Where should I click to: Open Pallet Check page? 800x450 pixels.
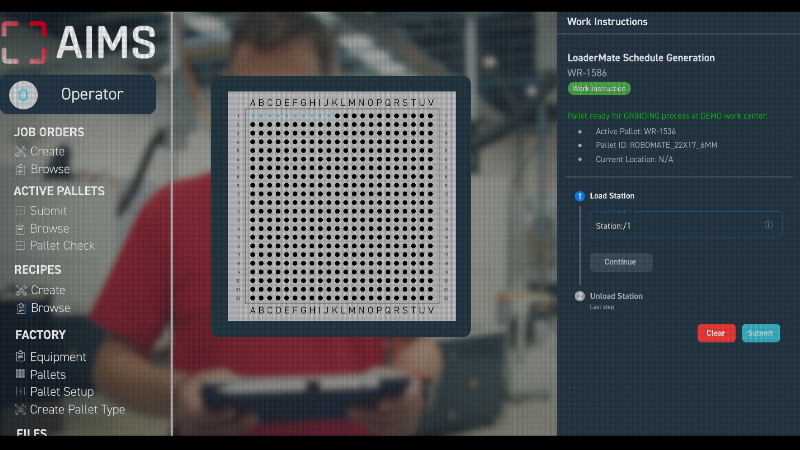62,246
